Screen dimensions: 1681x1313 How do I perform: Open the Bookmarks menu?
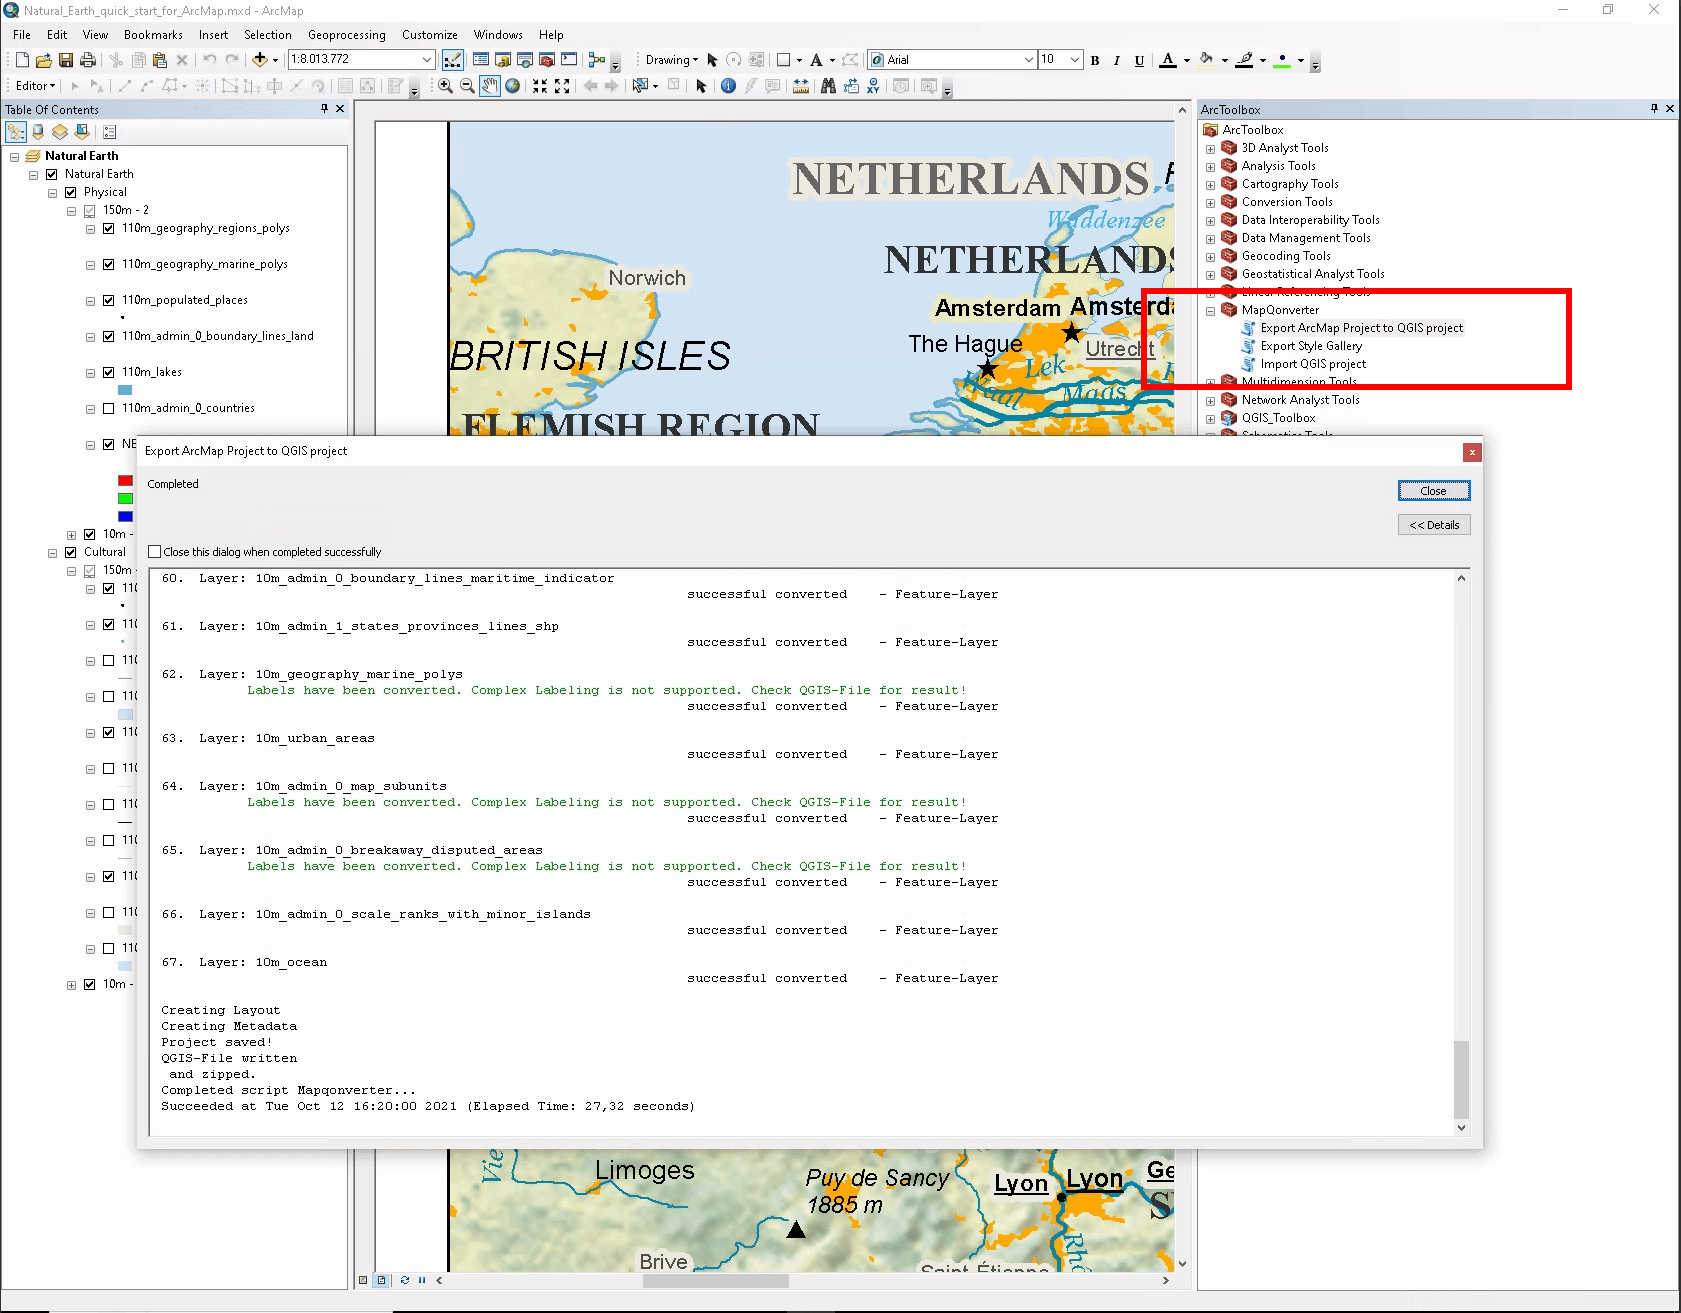click(x=153, y=35)
